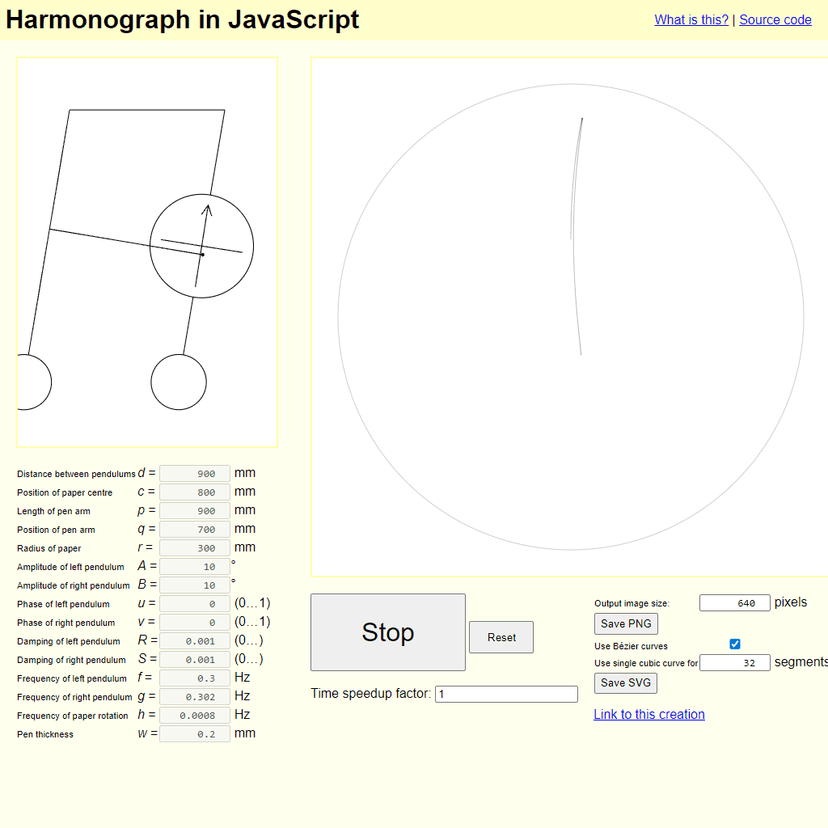Screen dimensions: 828x828
Task: Click the Save SVG button
Action: [x=625, y=683]
